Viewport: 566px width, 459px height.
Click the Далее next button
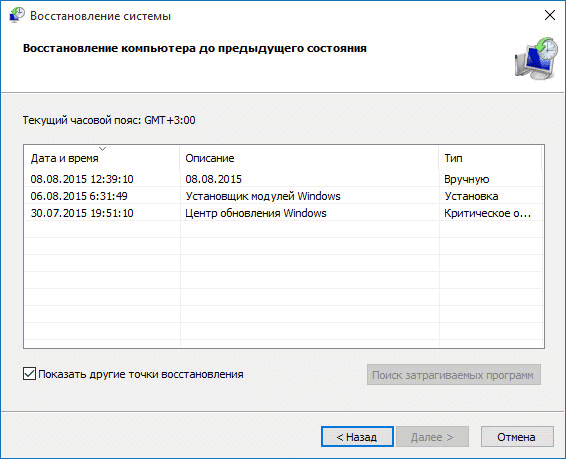click(432, 437)
